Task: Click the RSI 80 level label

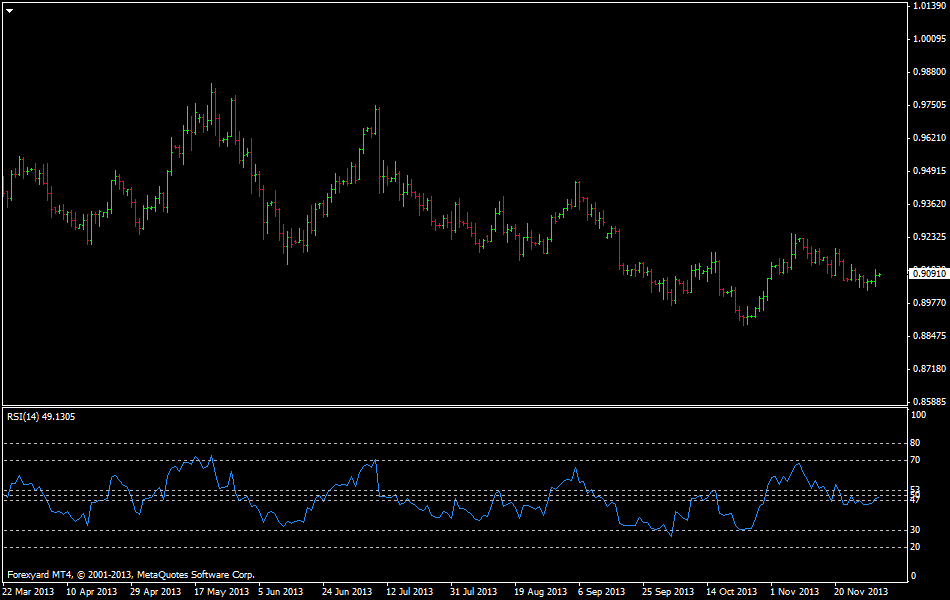Action: pos(914,443)
